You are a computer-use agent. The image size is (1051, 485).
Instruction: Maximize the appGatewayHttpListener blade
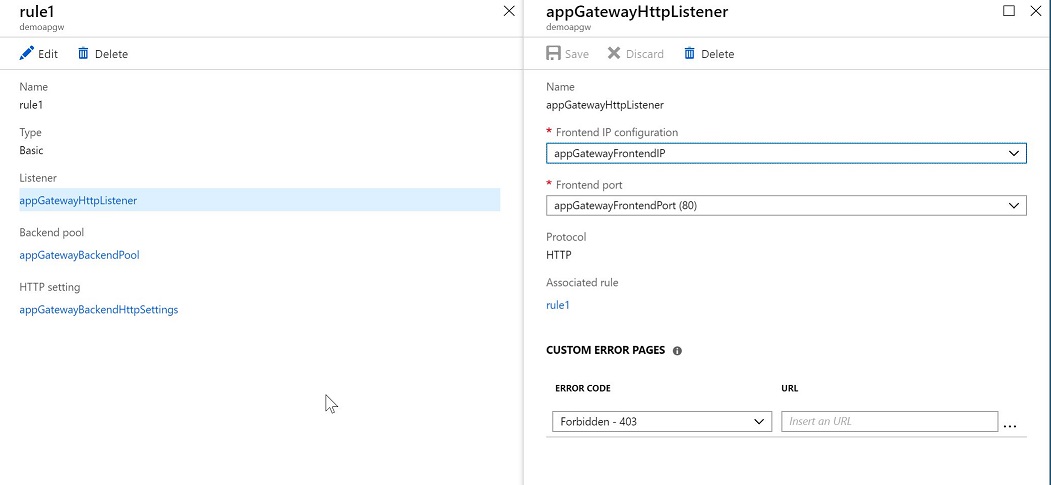[x=1009, y=11]
